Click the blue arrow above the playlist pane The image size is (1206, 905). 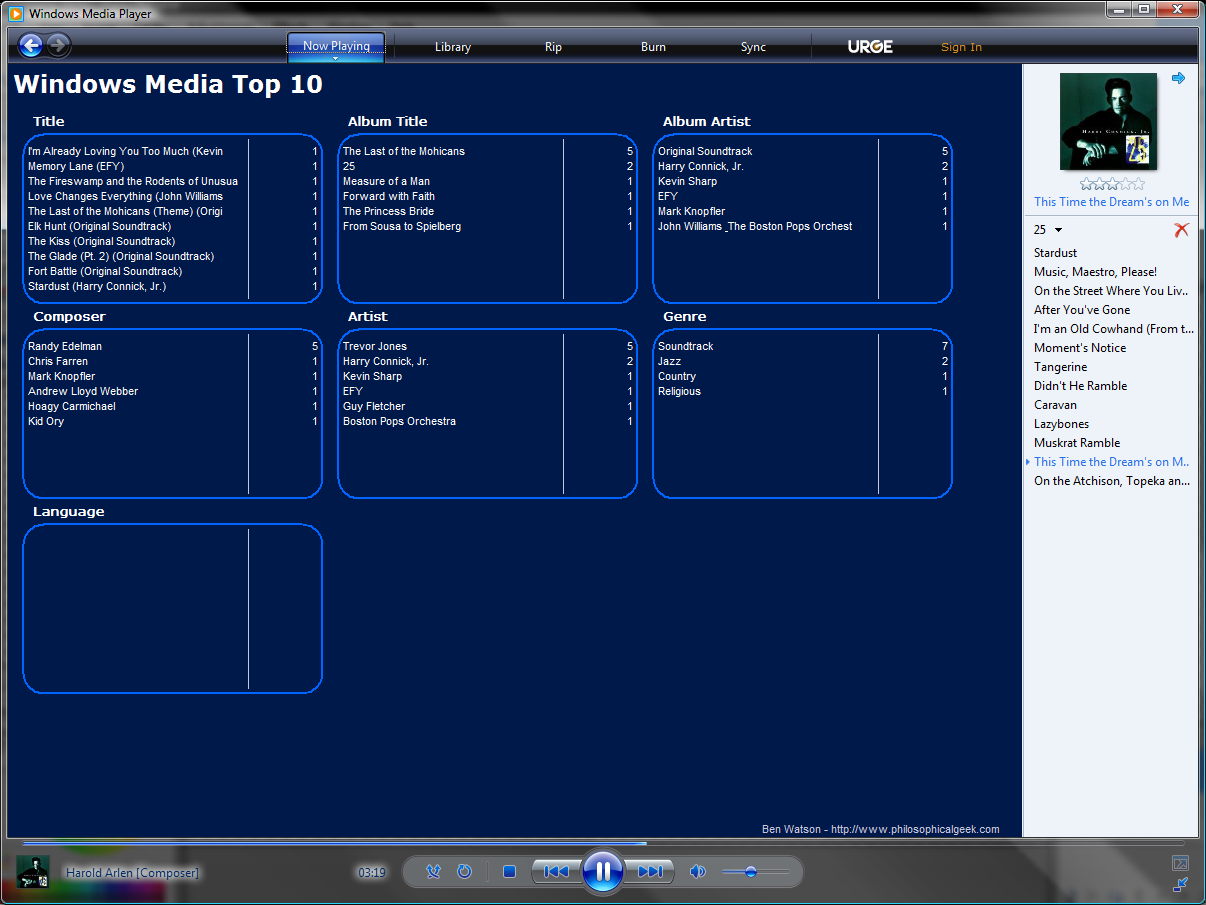coord(1178,78)
